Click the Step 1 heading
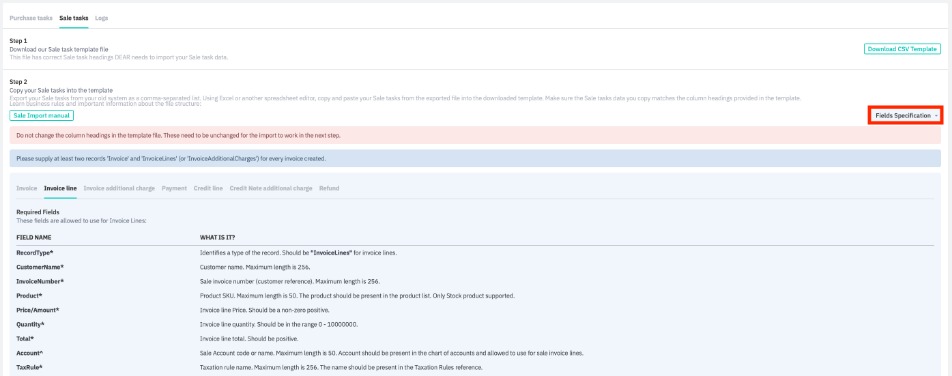Screen dimensions: 952x376 [x=18, y=41]
